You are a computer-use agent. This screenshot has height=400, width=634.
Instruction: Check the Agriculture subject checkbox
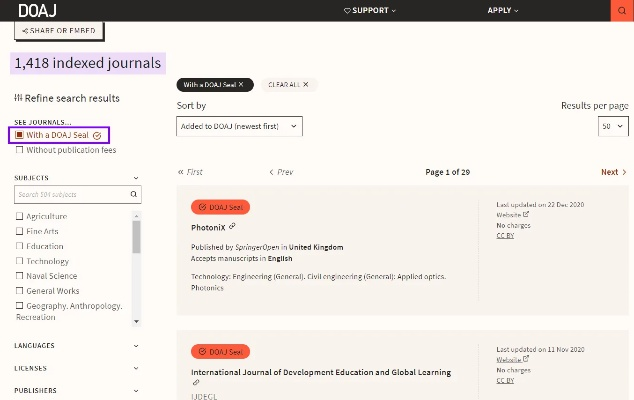(19, 216)
